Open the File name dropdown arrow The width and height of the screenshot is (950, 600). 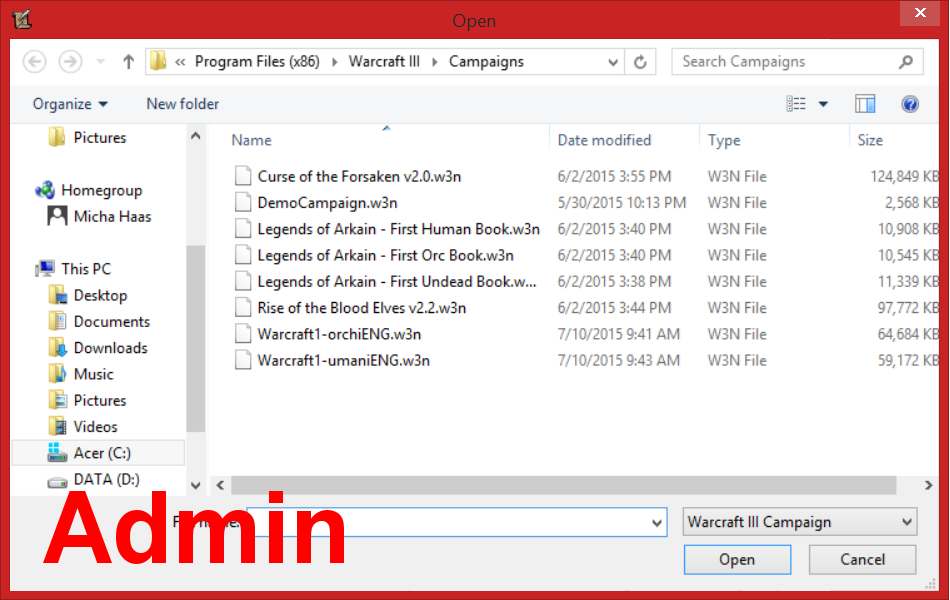coord(657,522)
